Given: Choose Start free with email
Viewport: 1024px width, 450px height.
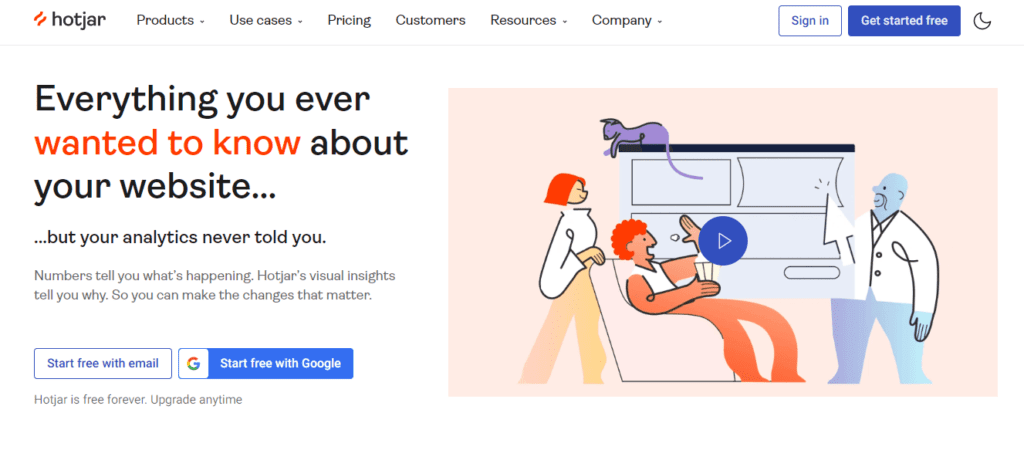Looking at the screenshot, I should pyautogui.click(x=102, y=363).
